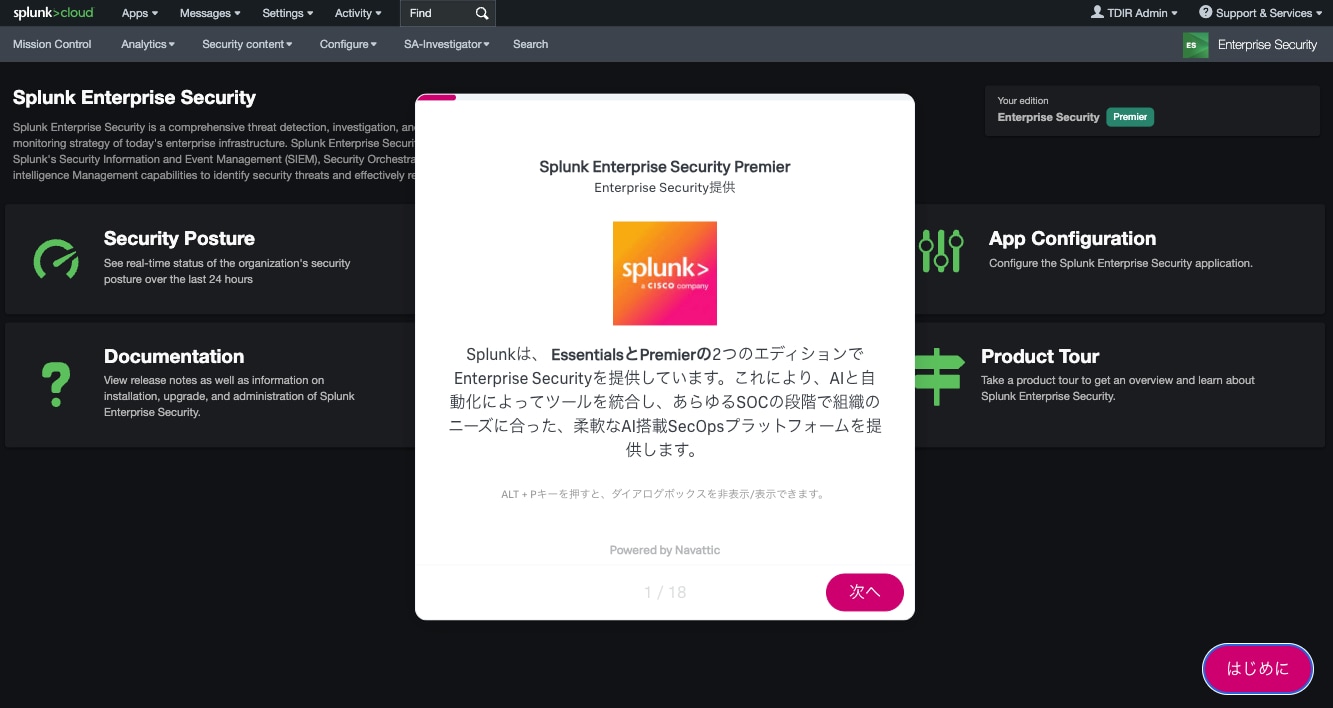
Task: Go to Mission Control
Action: tap(52, 44)
